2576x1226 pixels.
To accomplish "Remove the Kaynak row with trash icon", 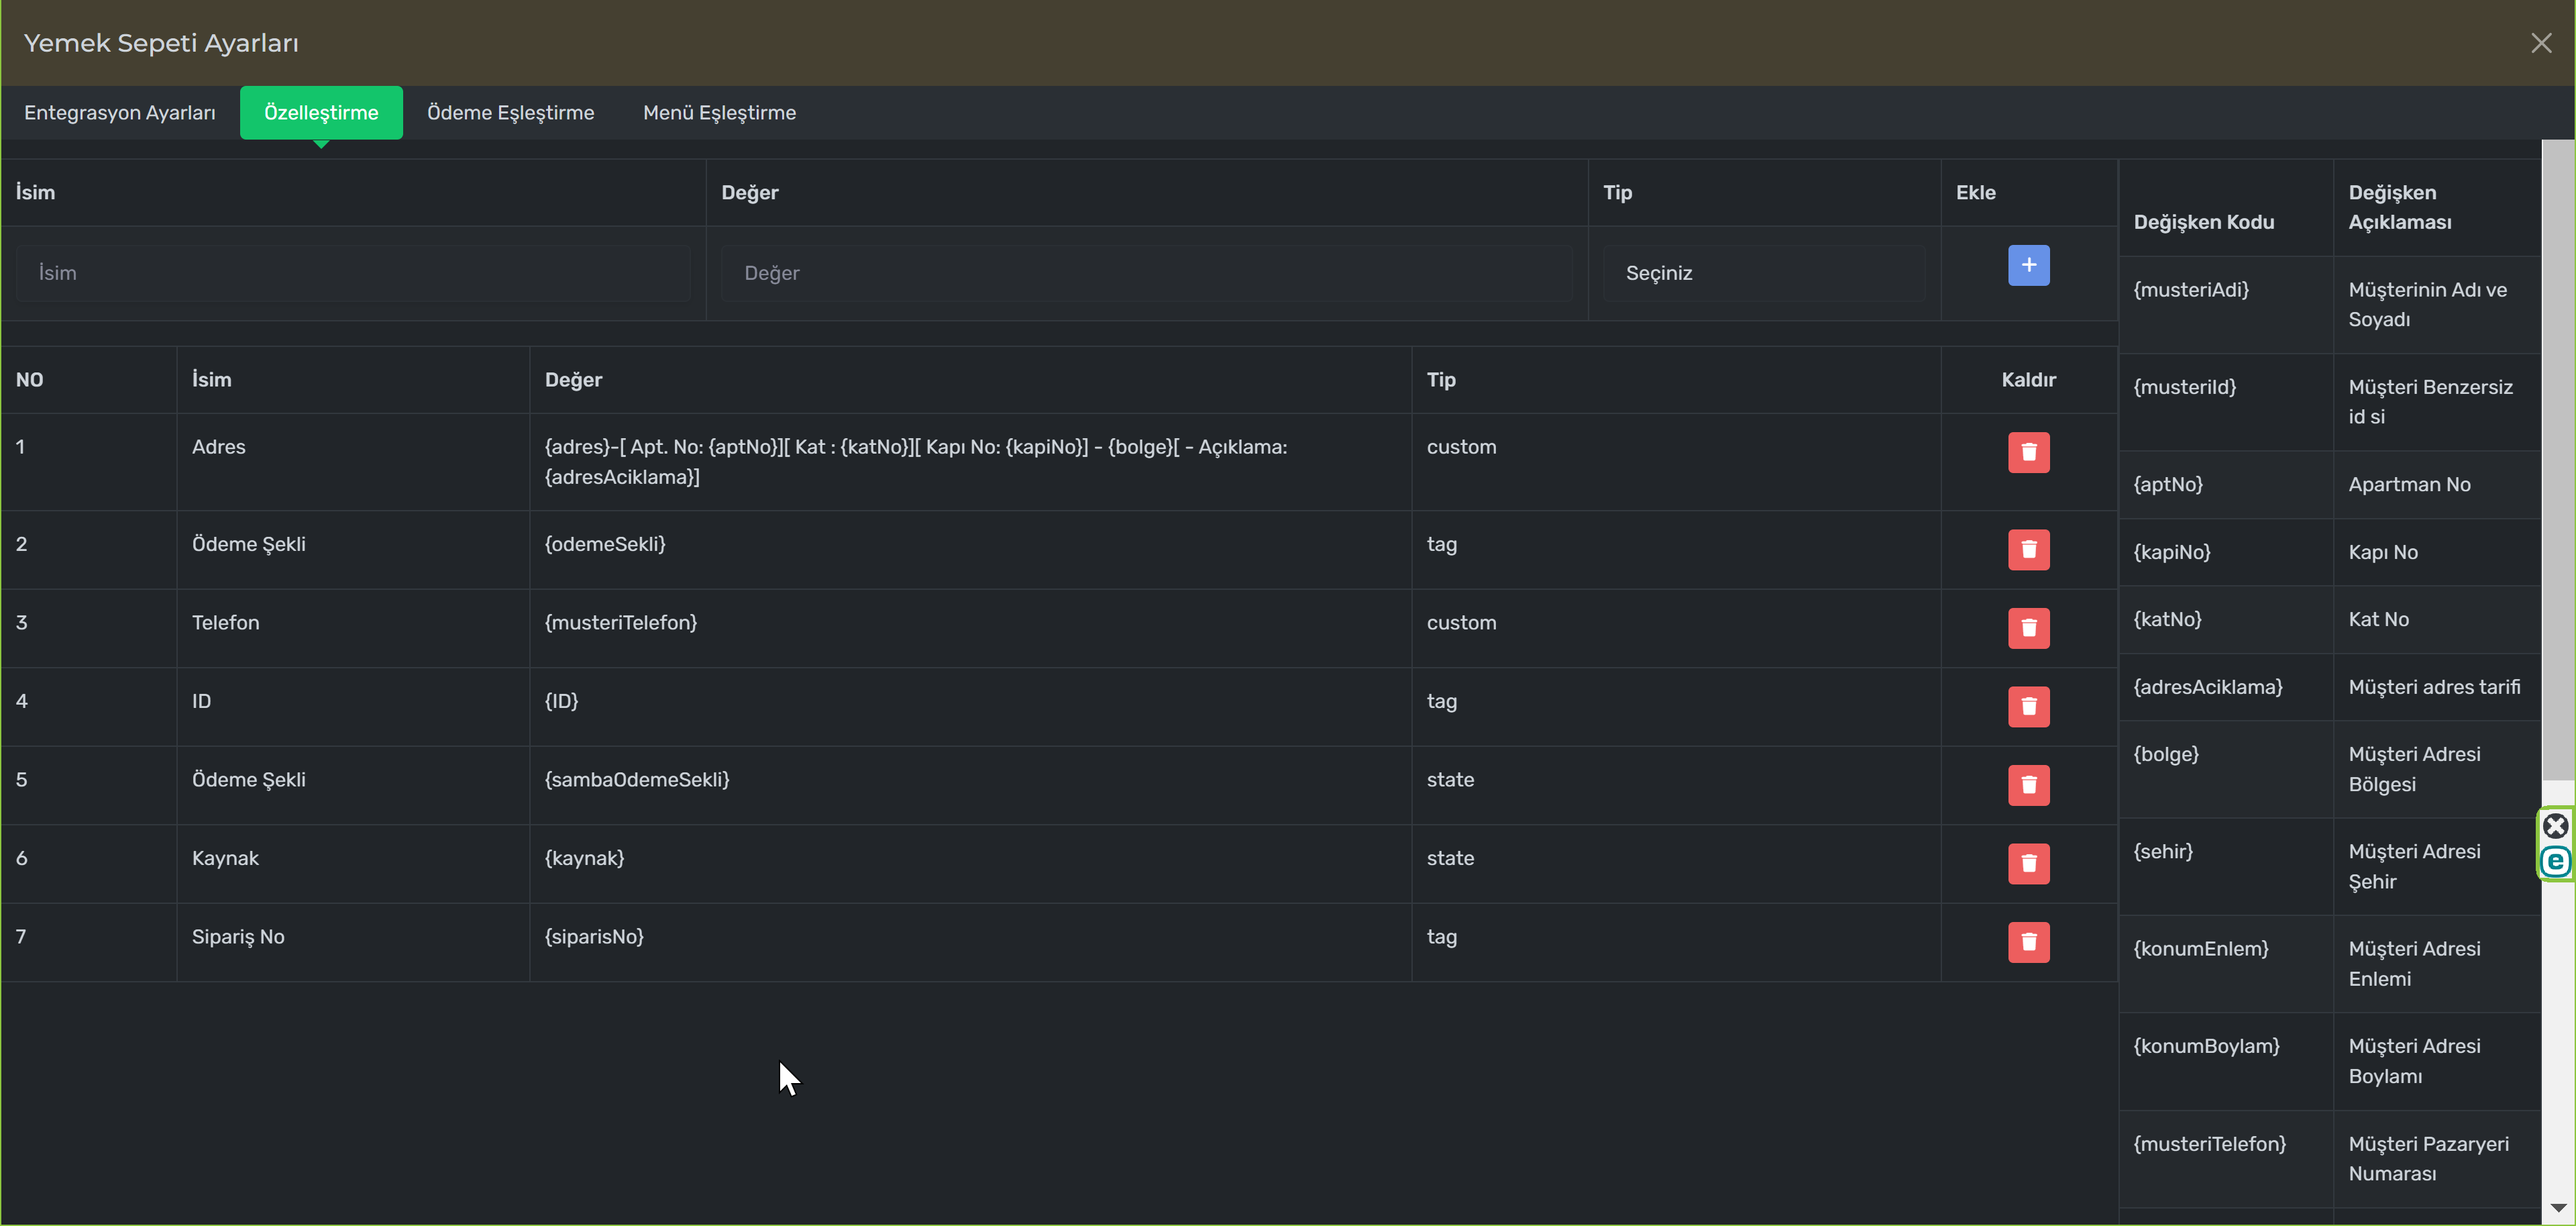I will (x=2028, y=863).
